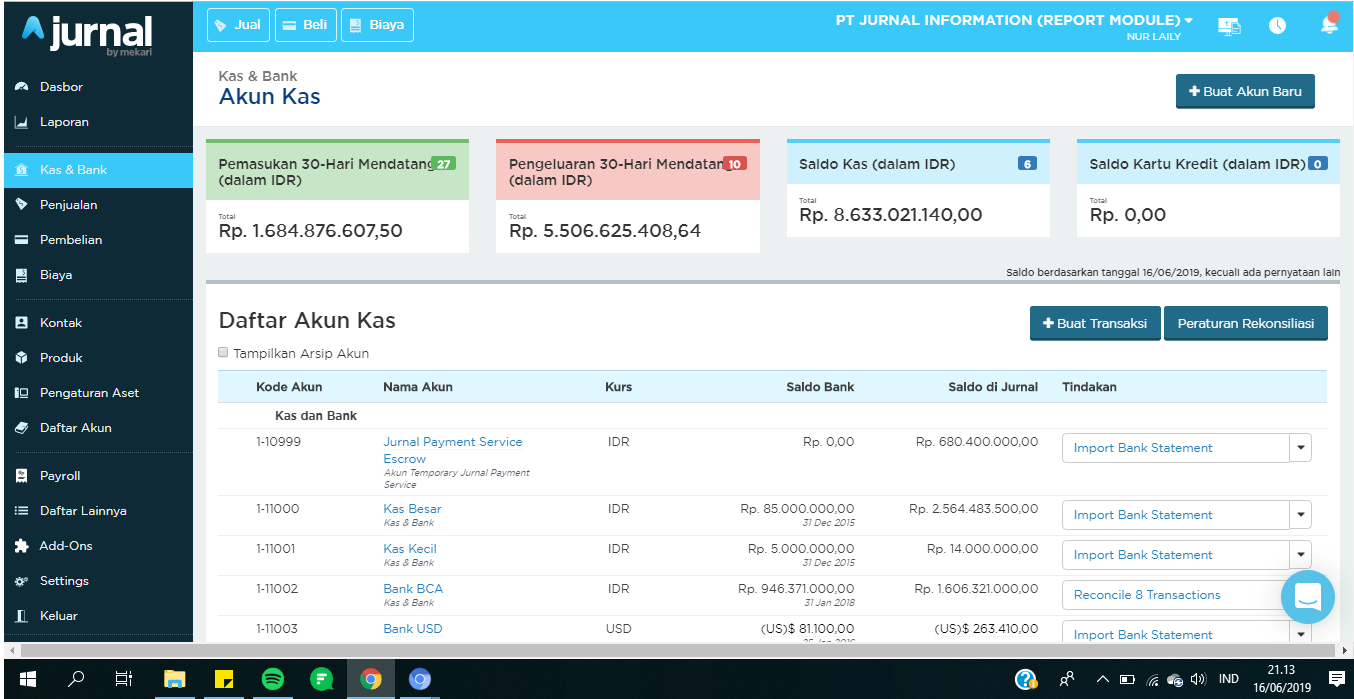Click the Jurnal logo

coord(88,34)
